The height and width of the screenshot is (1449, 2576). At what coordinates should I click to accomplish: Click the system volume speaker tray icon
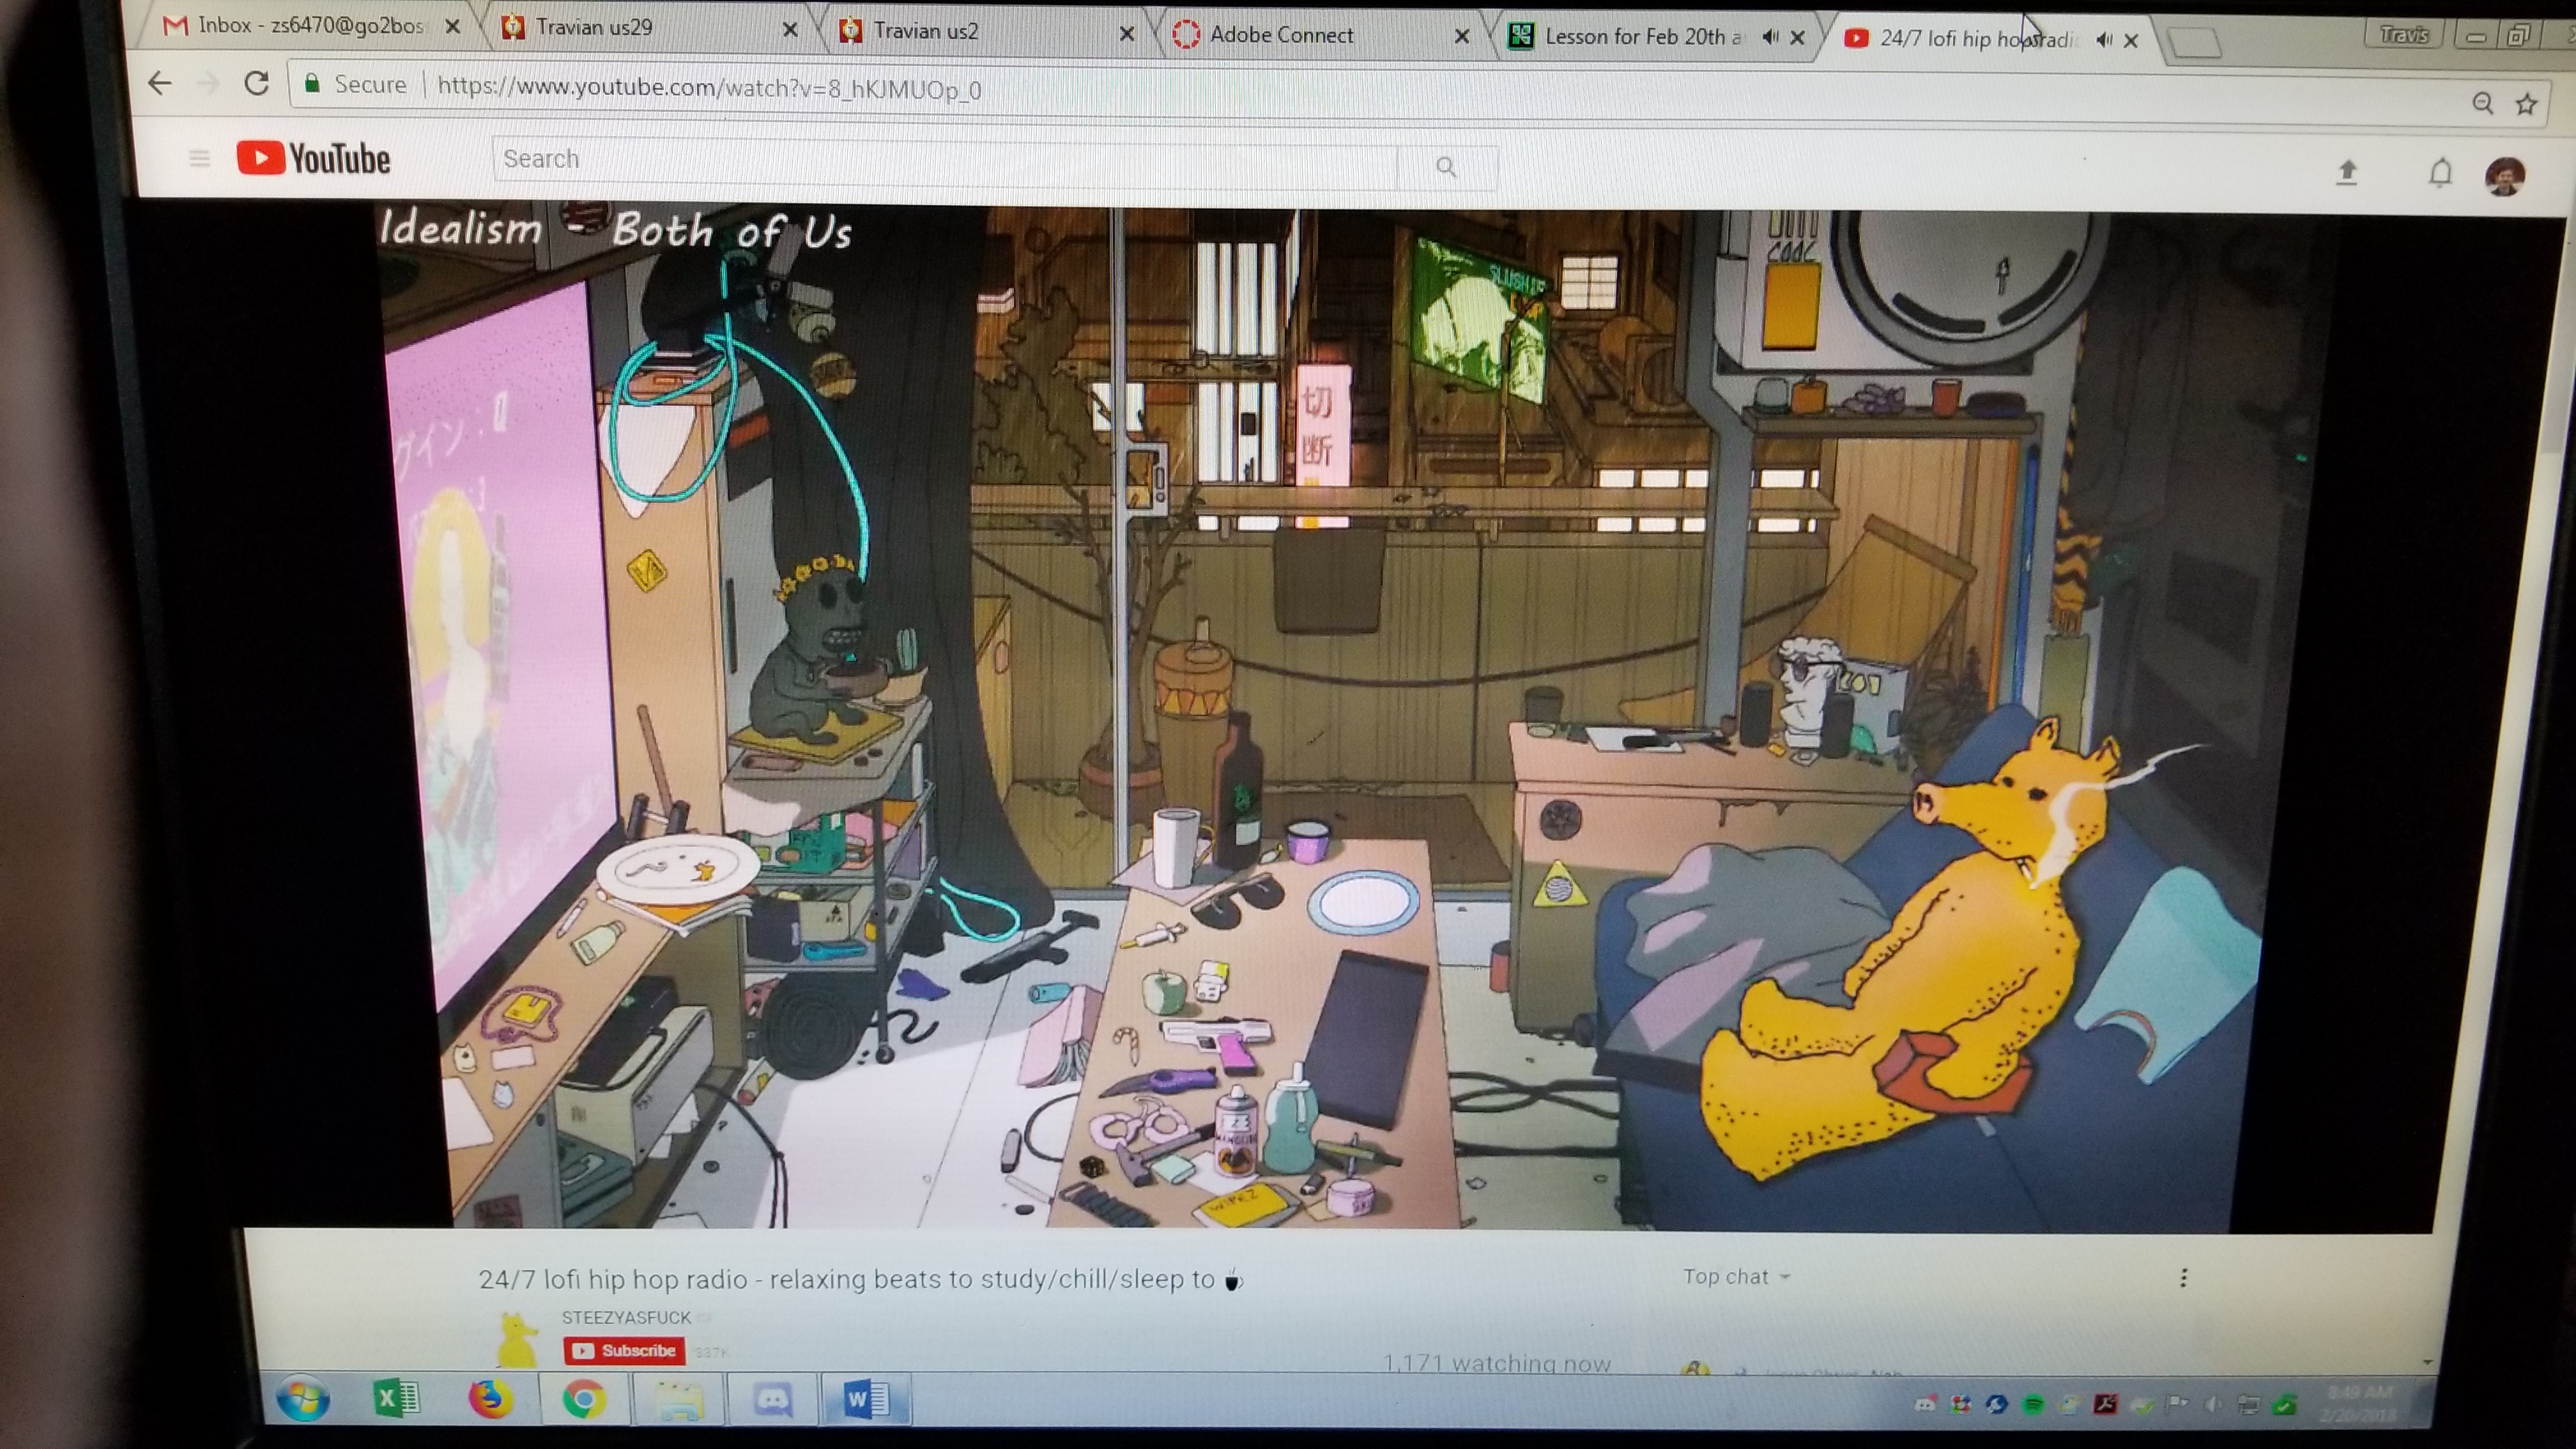tap(2213, 1404)
